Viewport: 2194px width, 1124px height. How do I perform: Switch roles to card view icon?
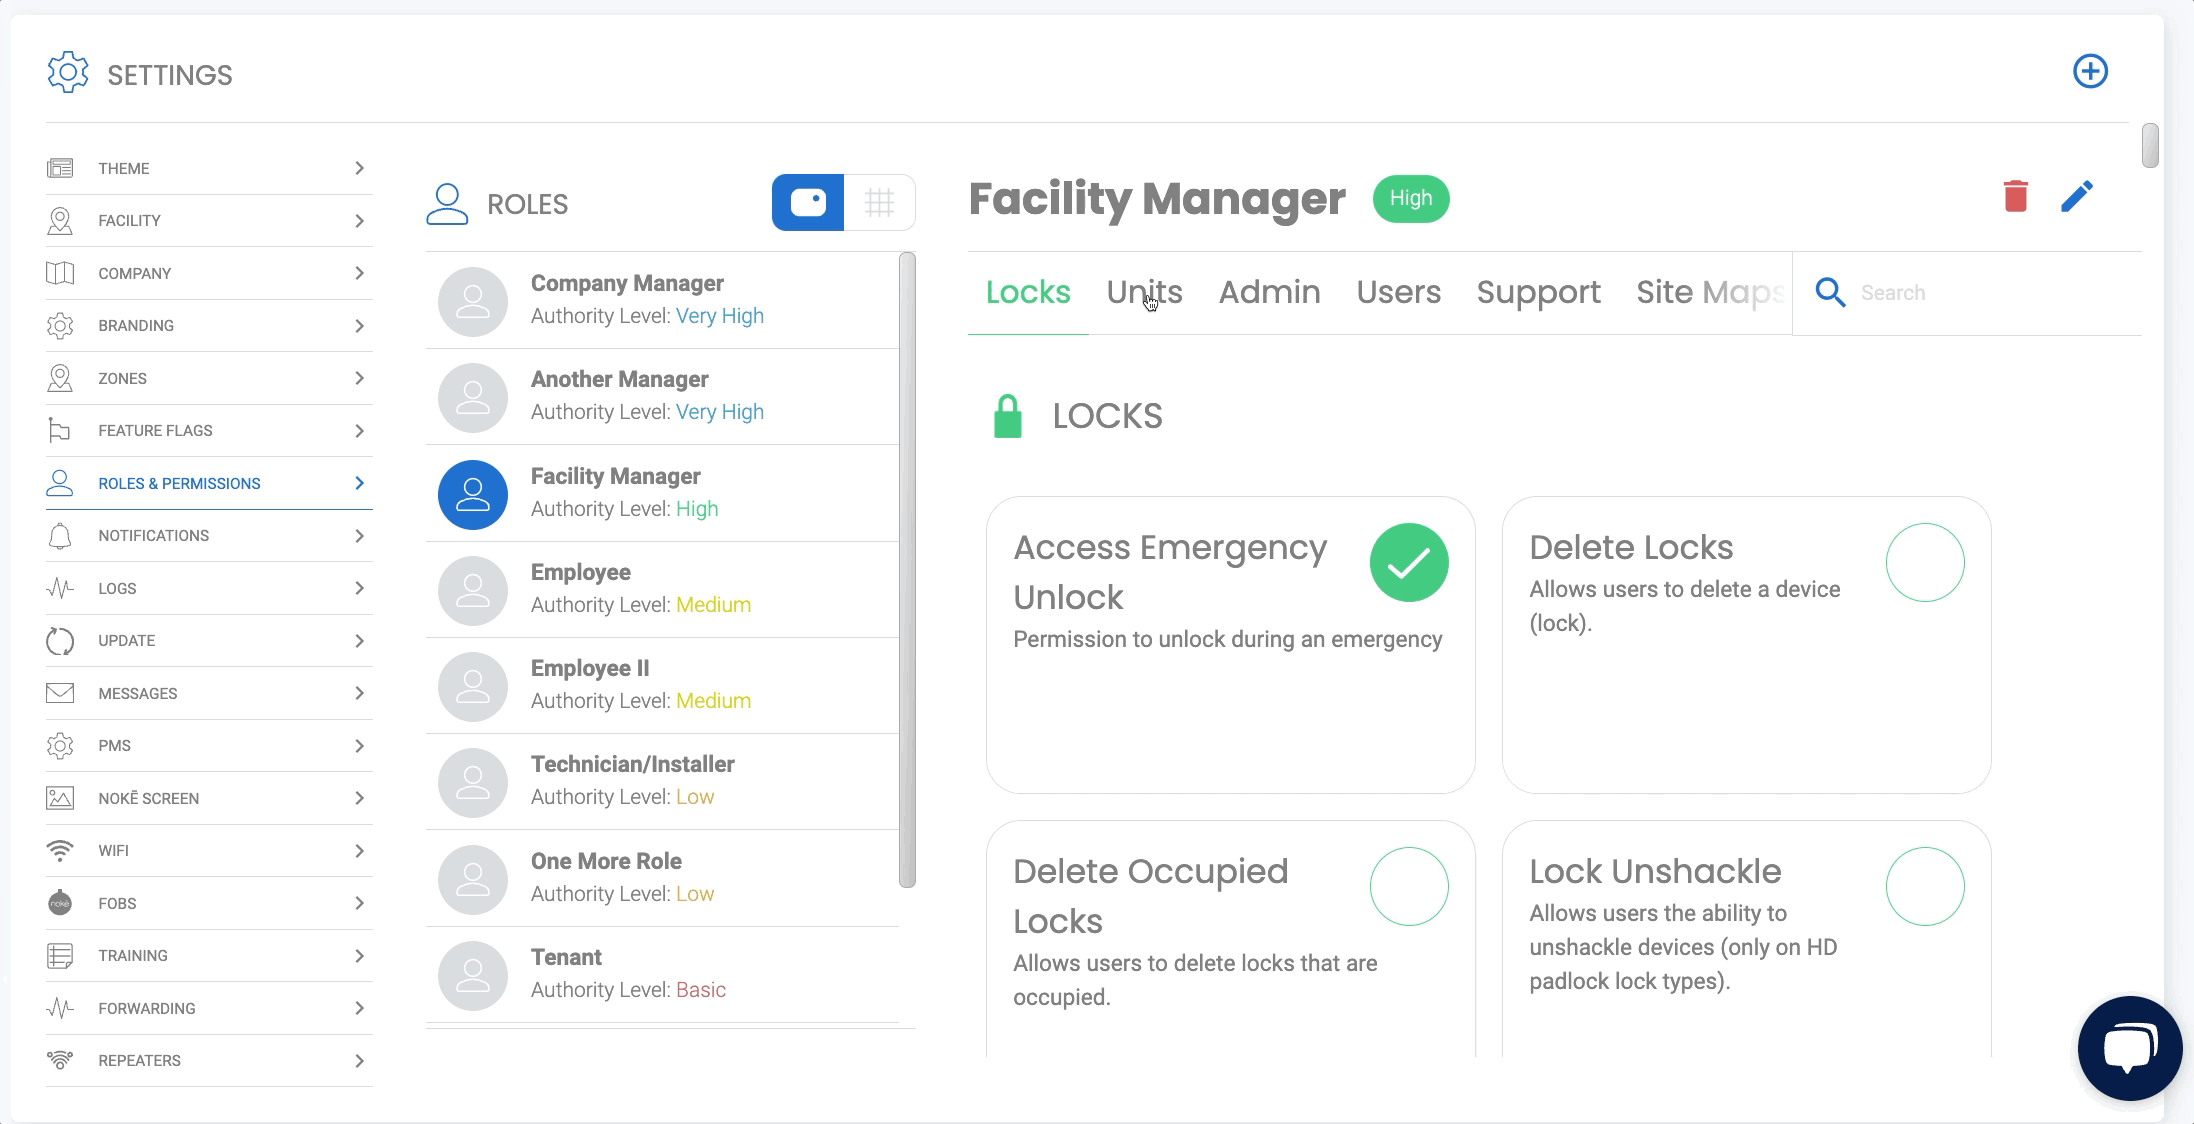click(x=808, y=203)
